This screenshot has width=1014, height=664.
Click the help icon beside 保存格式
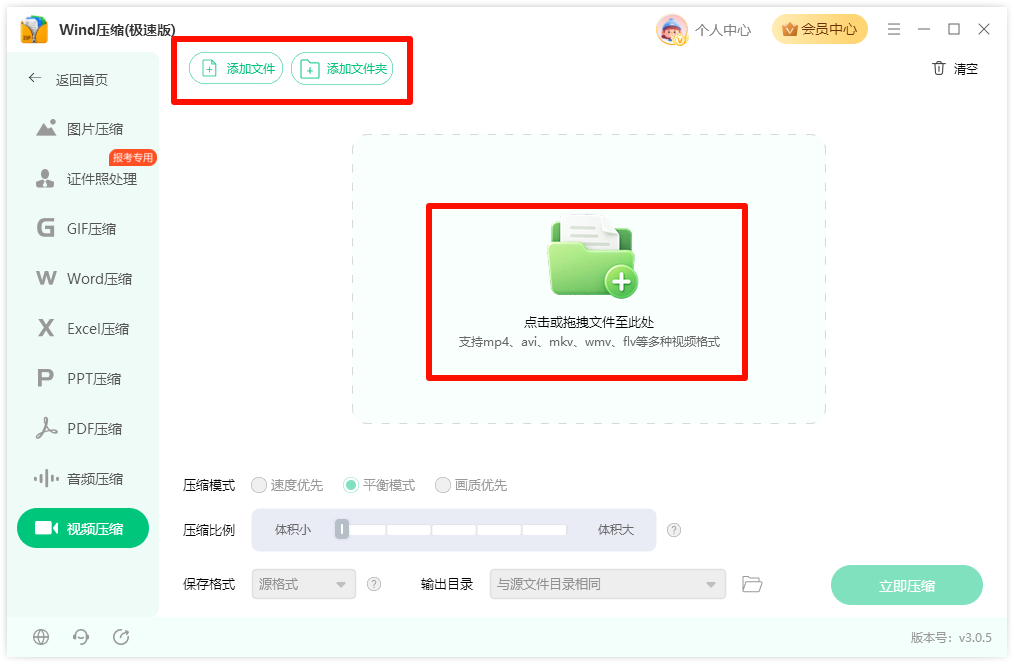[x=374, y=584]
